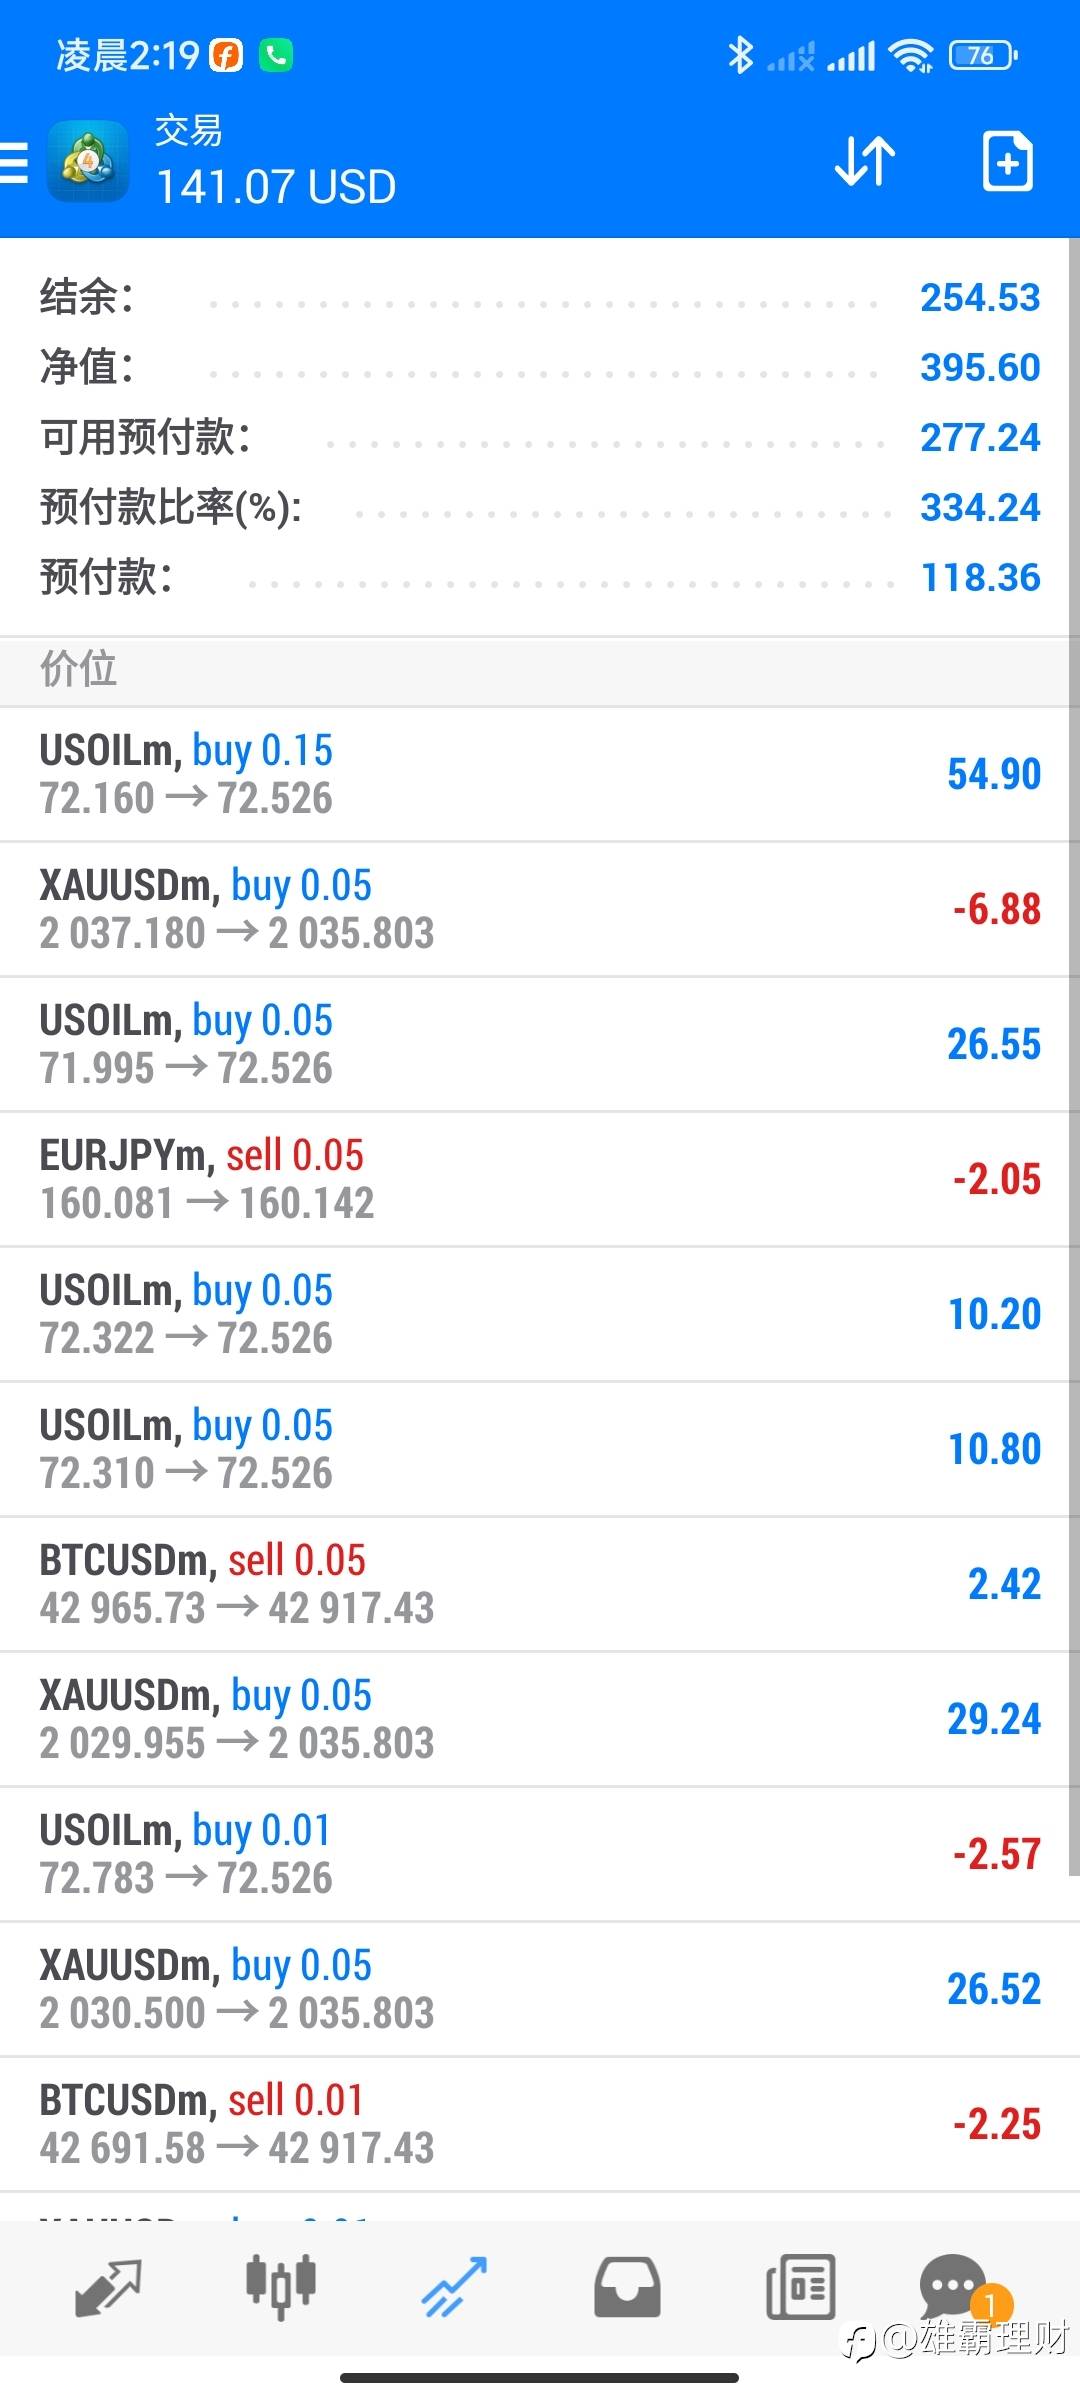The image size is (1080, 2400).
Task: Open the History inbox tray icon
Action: point(627,2288)
